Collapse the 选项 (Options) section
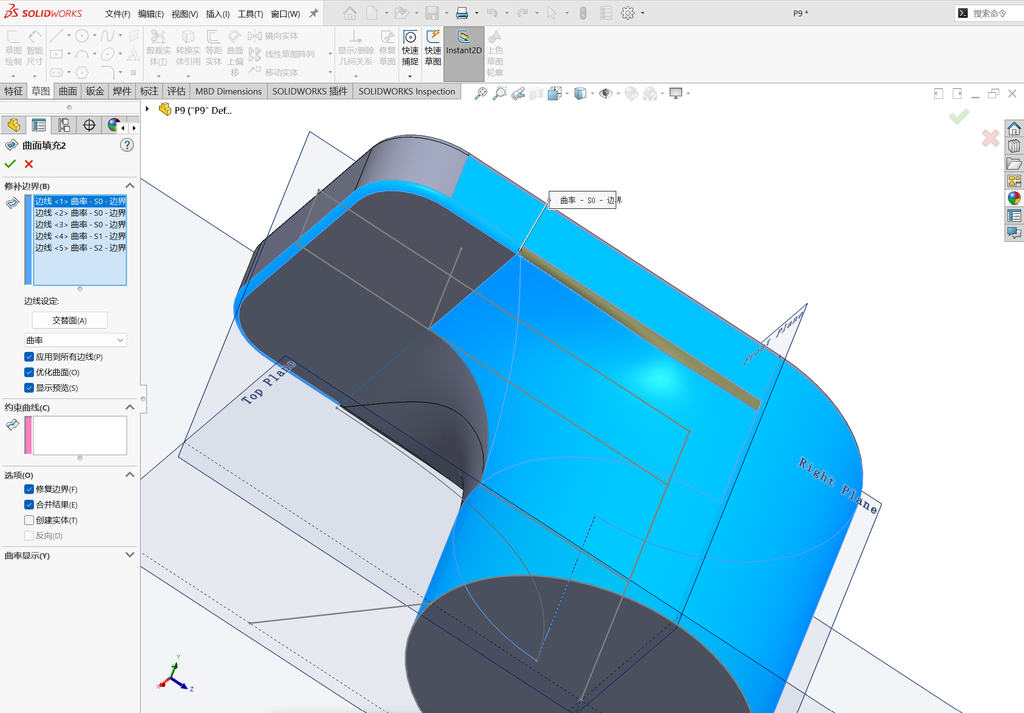1024x713 pixels. tap(129, 475)
